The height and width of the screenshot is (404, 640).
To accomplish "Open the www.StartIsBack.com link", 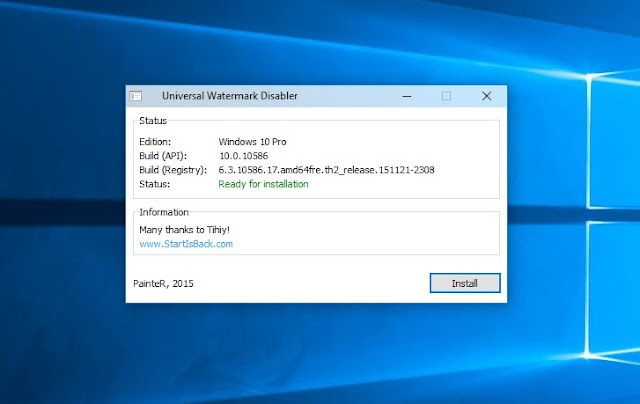I will pos(186,244).
